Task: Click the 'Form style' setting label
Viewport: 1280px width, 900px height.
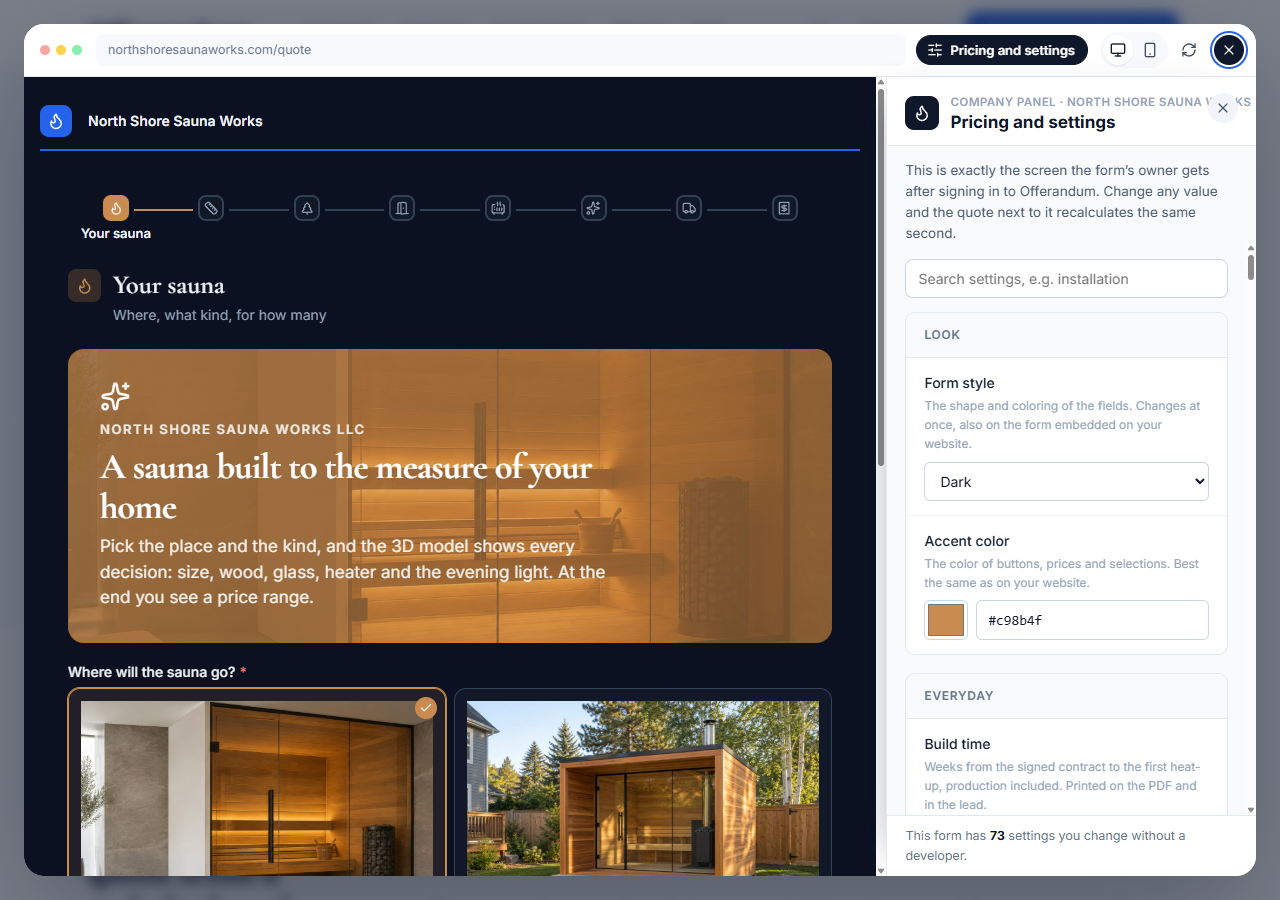Action: coord(959,383)
